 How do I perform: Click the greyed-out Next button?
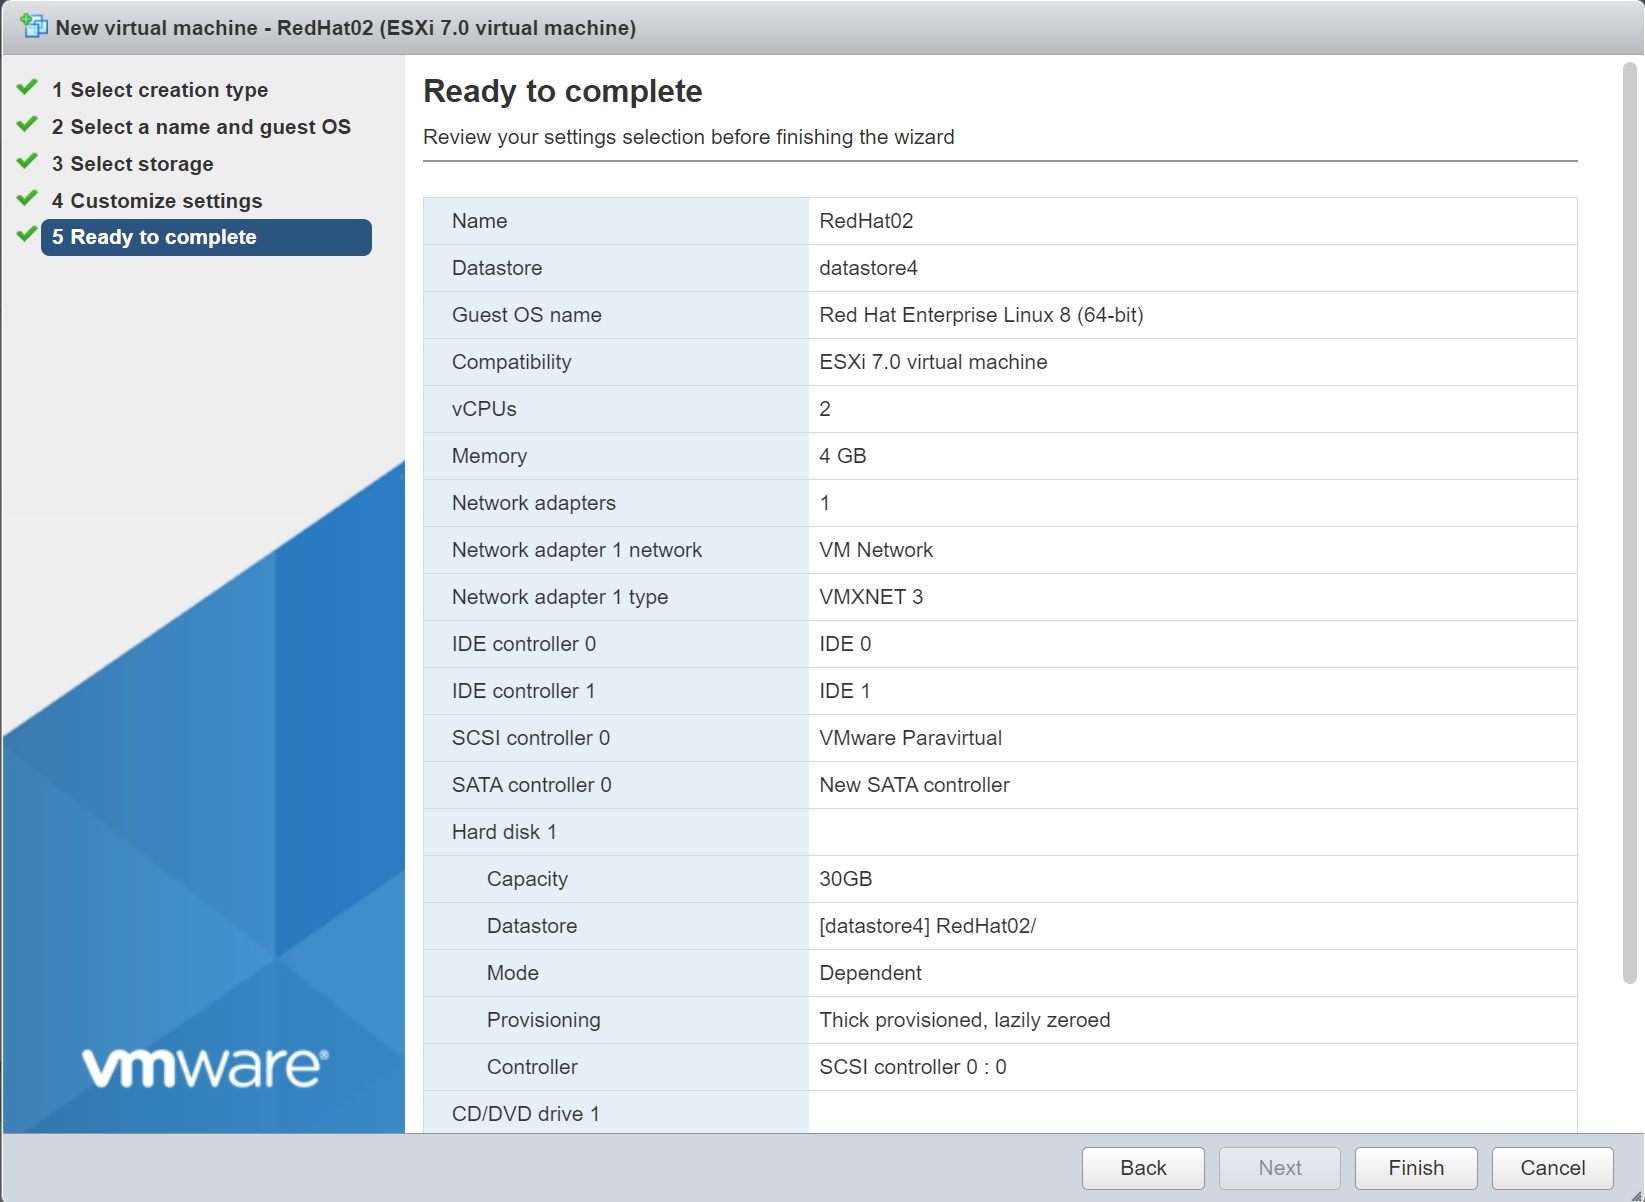pyautogui.click(x=1279, y=1168)
